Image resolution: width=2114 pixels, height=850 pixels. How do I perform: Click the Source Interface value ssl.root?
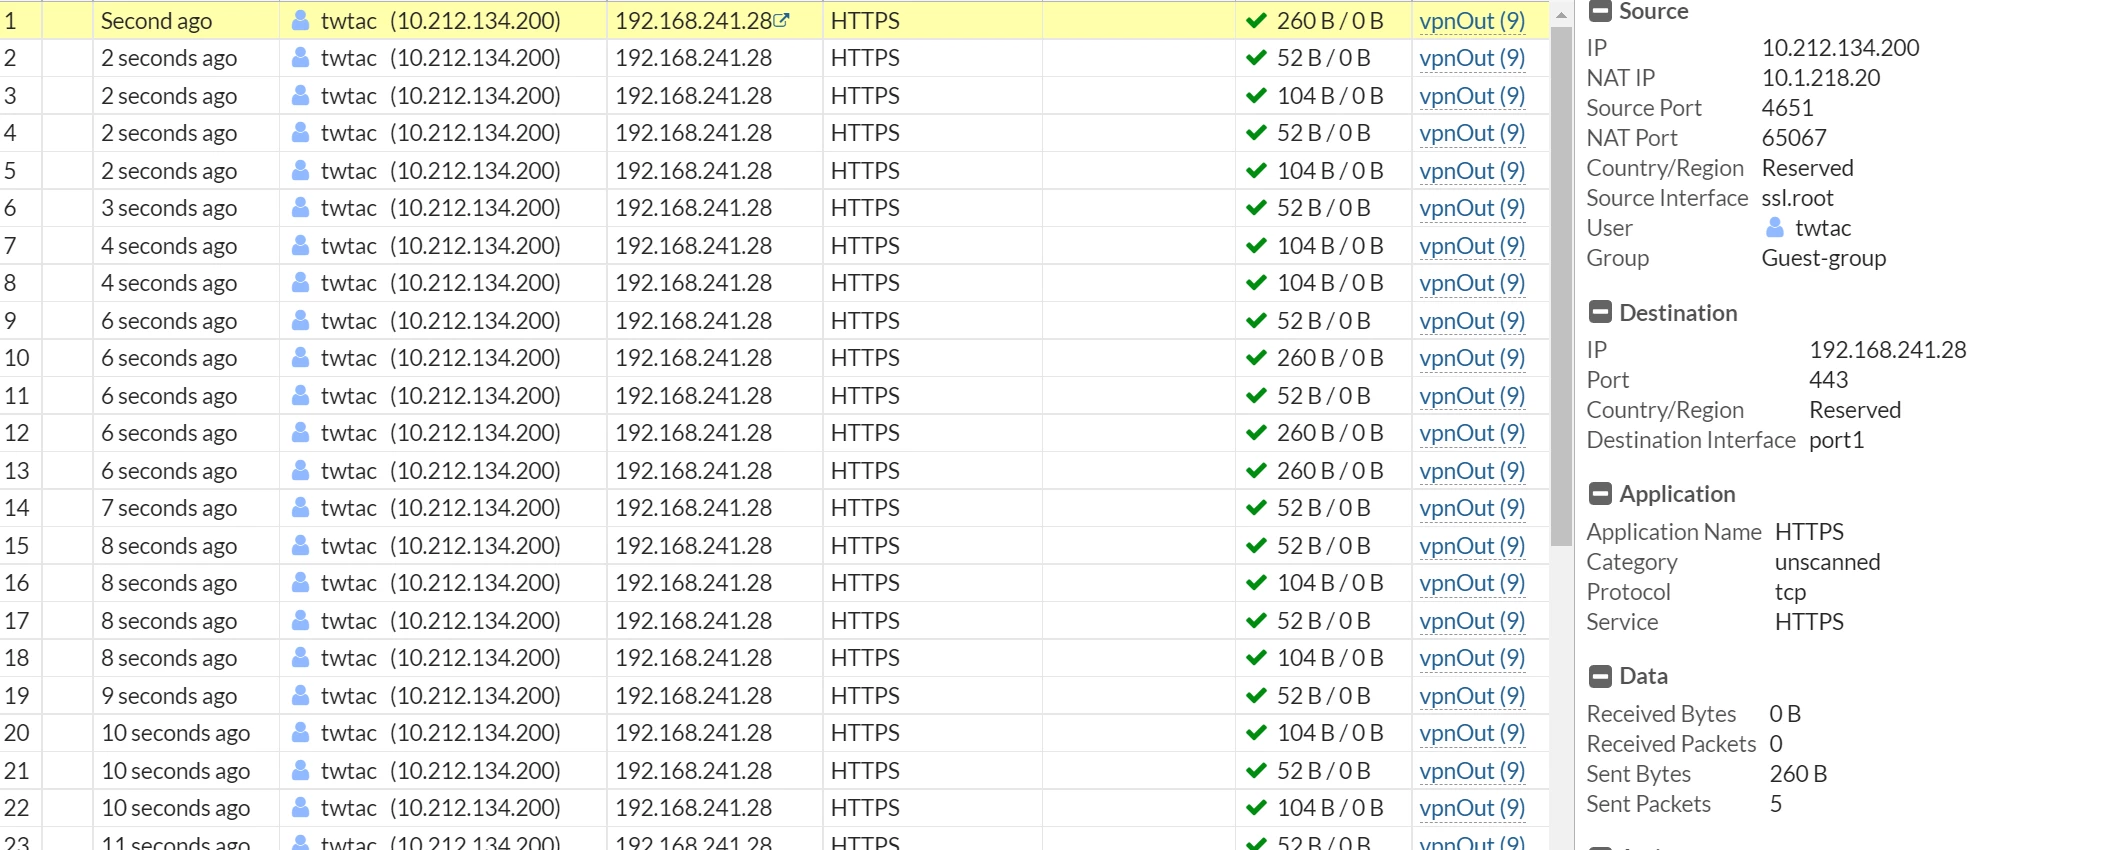click(x=1797, y=198)
